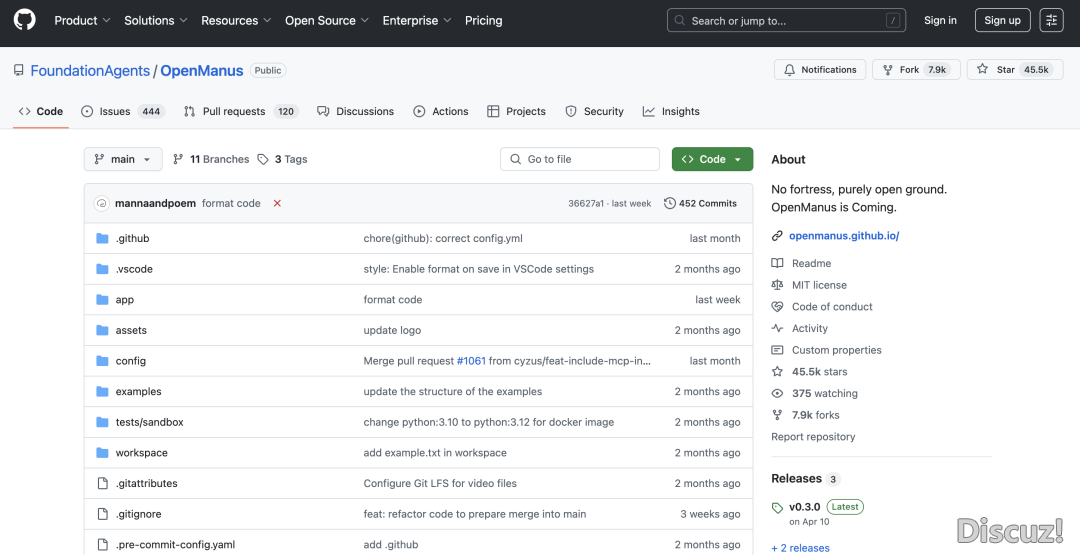
Task: Click the v0.3.0 release tag icon
Action: (x=778, y=507)
